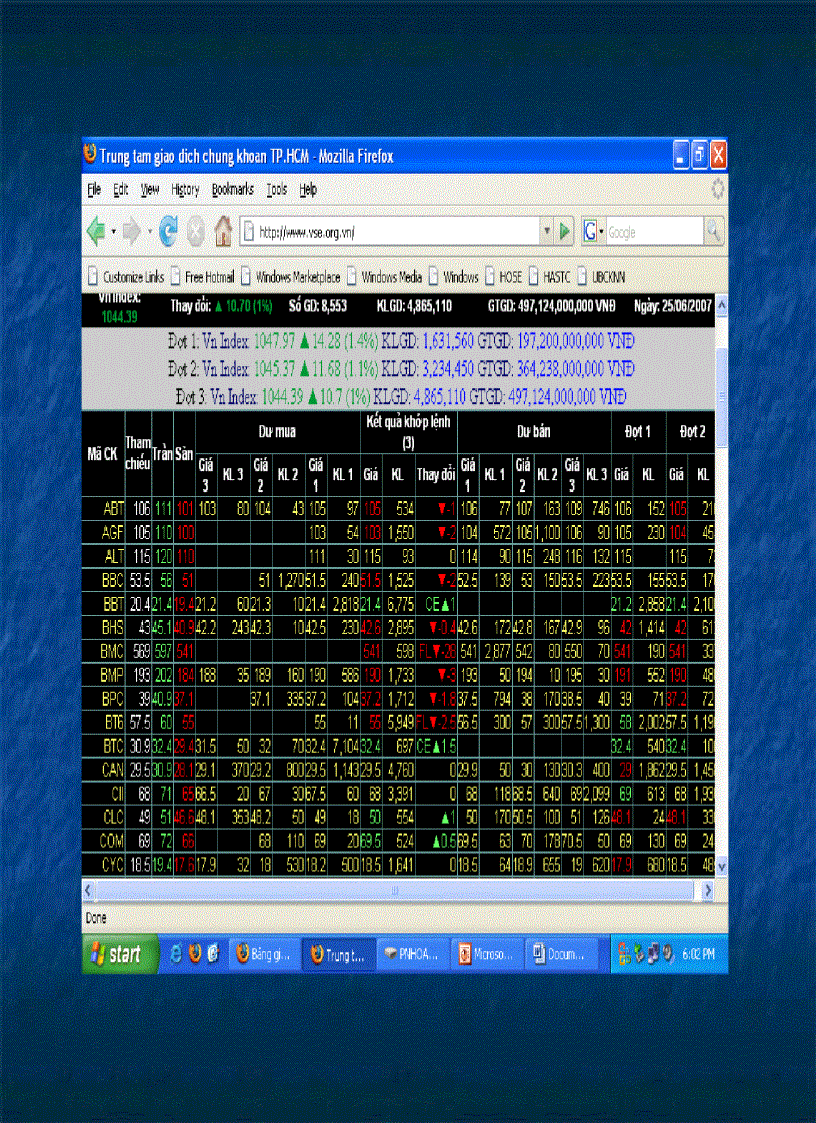Click the green Go arrow beside address bar
Viewport: 816px width, 1123px height.
pos(565,232)
